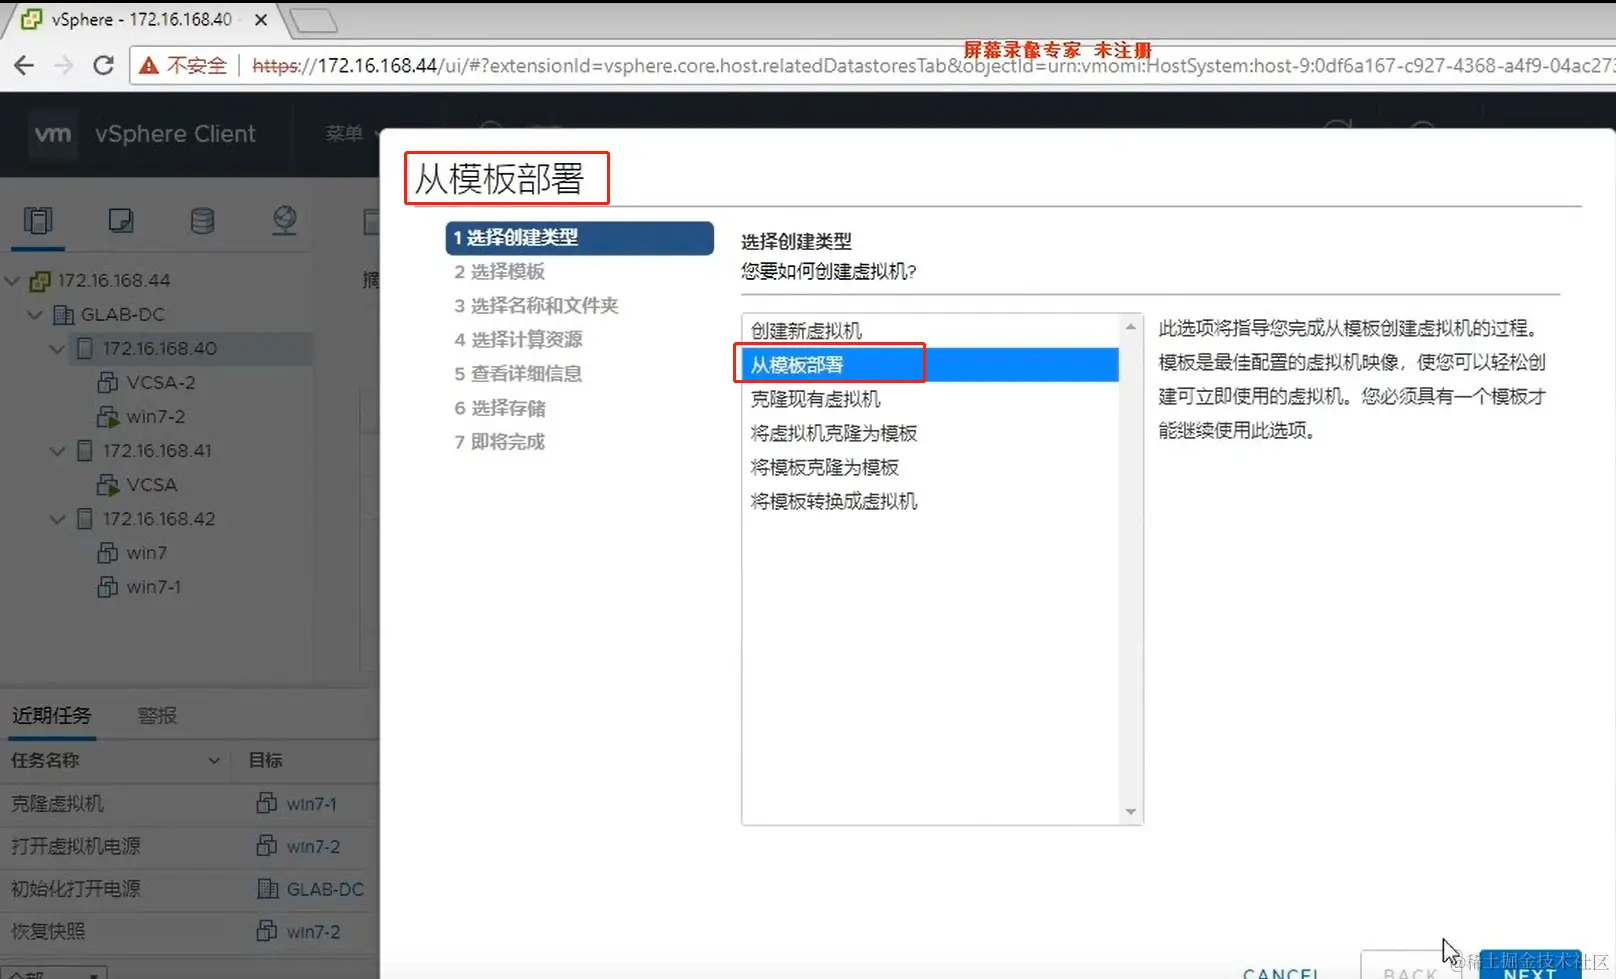Image resolution: width=1616 pixels, height=979 pixels.
Task: Open the Hosts and Clusters inventory view icon
Action: [x=38, y=220]
